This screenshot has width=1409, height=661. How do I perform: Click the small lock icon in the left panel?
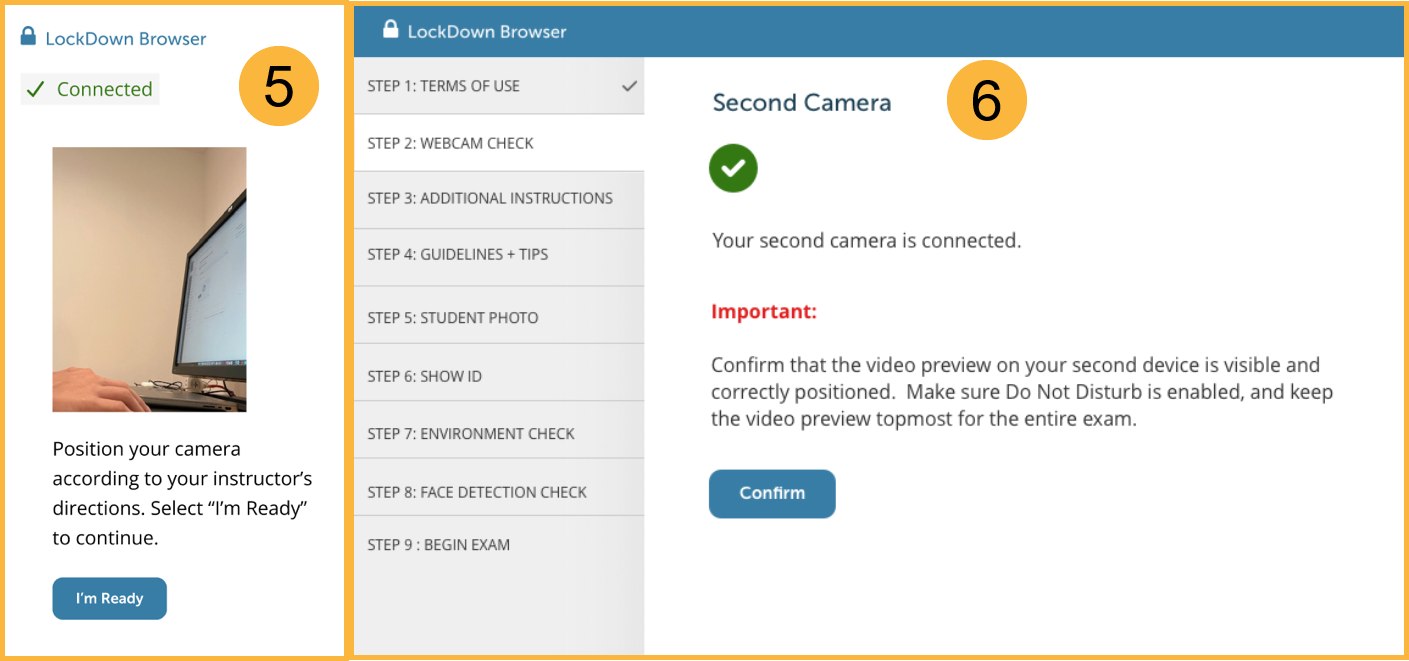[x=29, y=38]
